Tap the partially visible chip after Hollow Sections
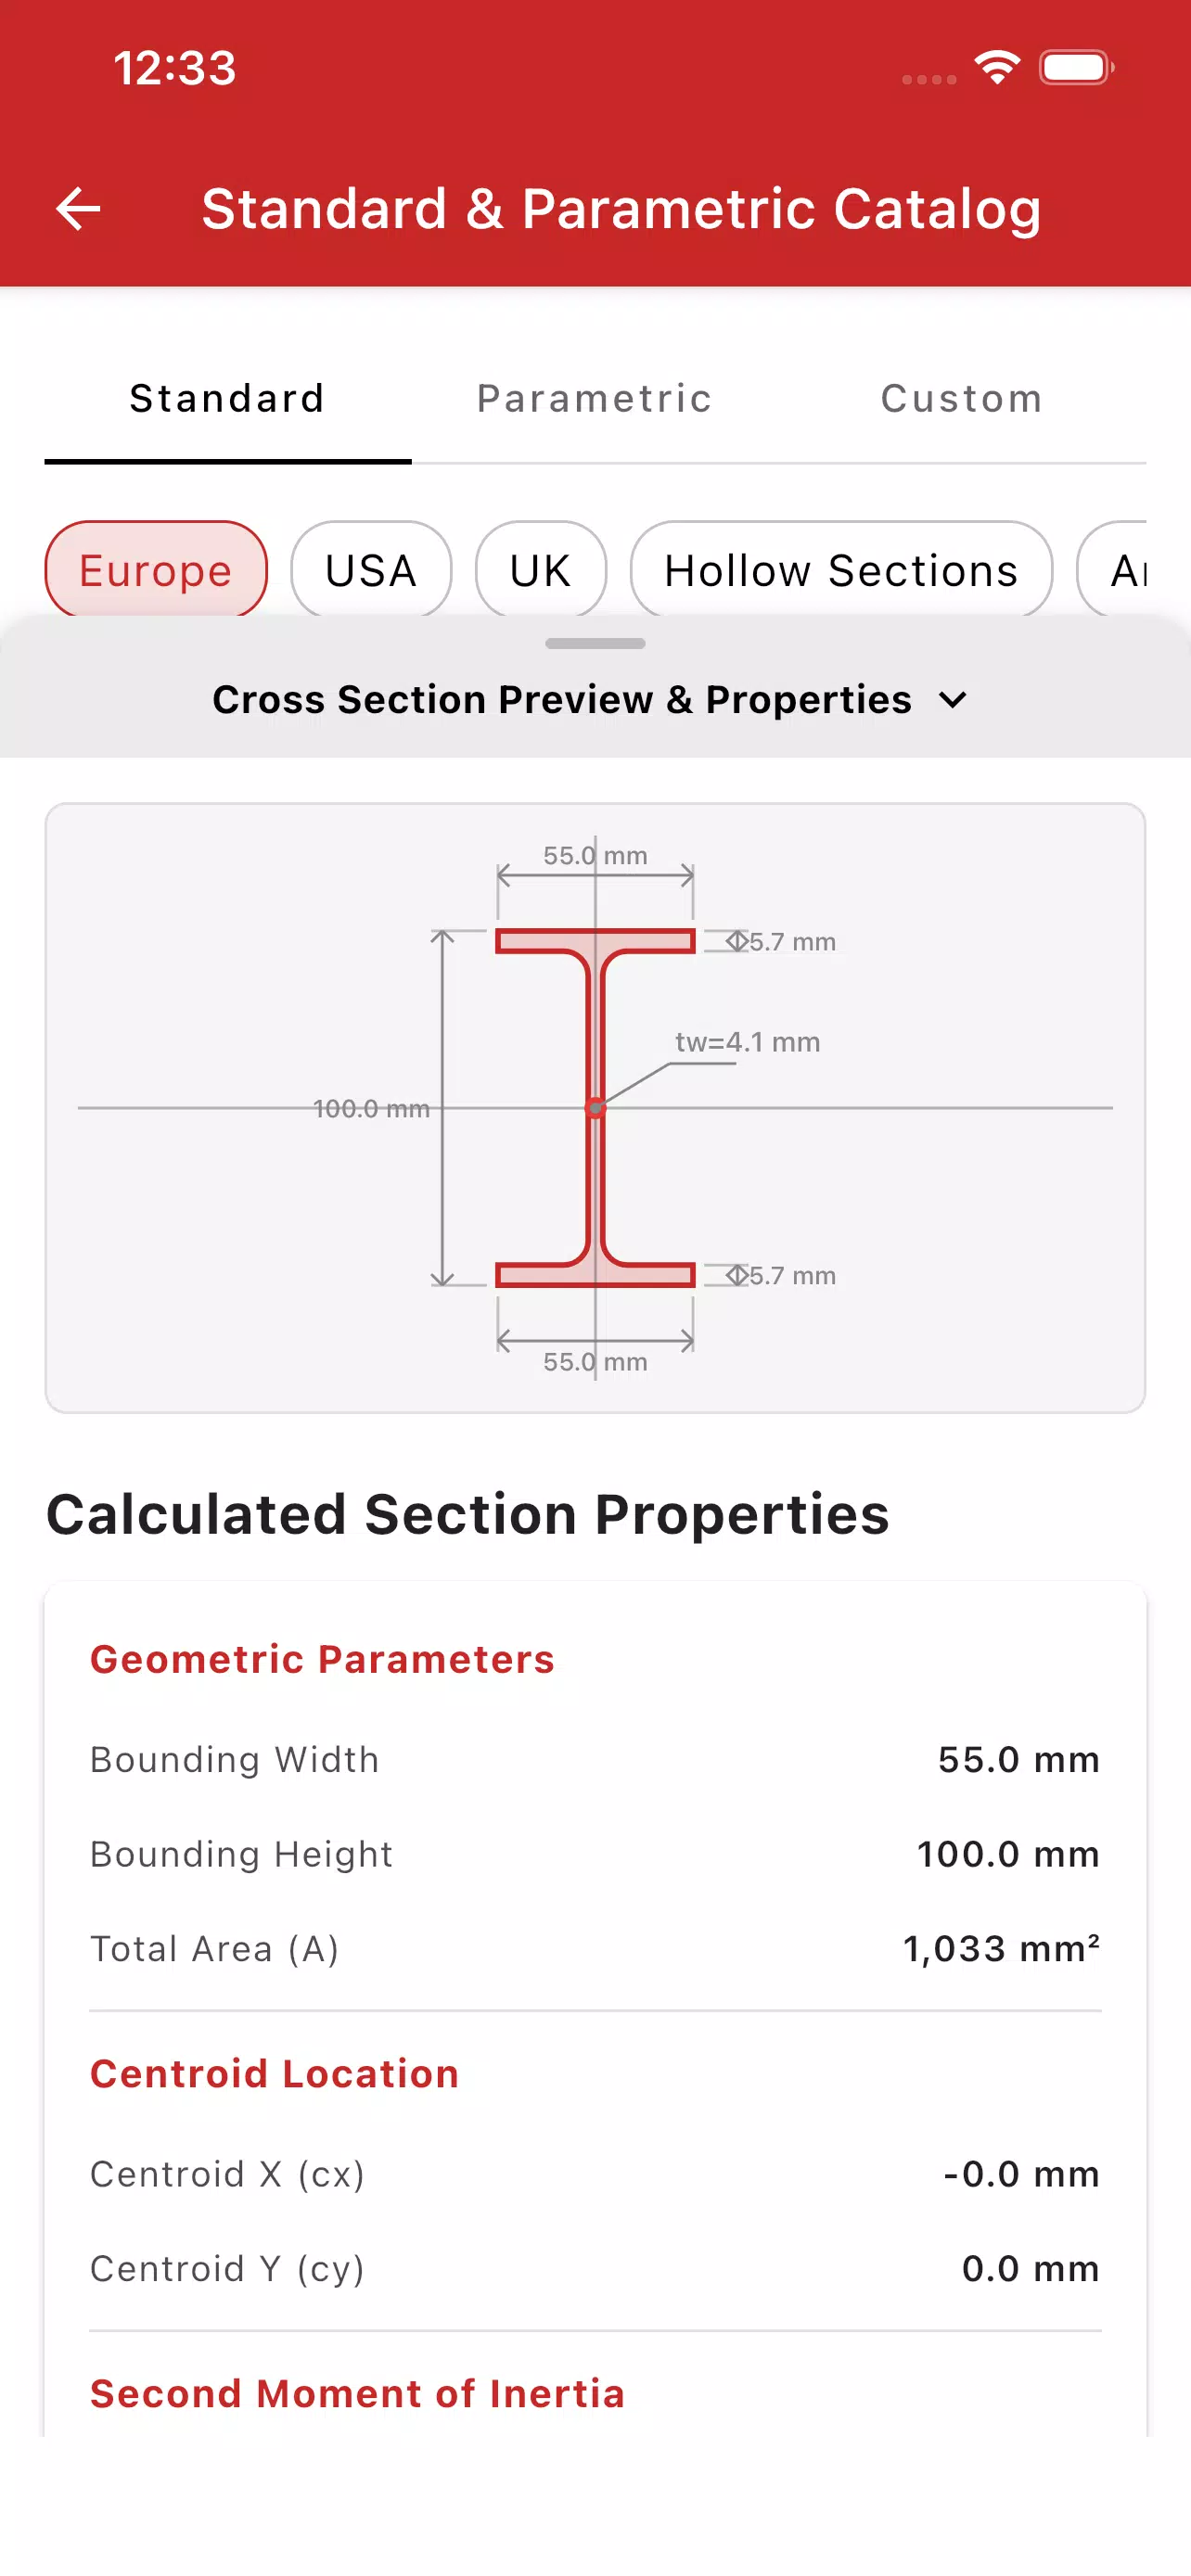Viewport: 1191px width, 2576px height. tap(1112, 570)
